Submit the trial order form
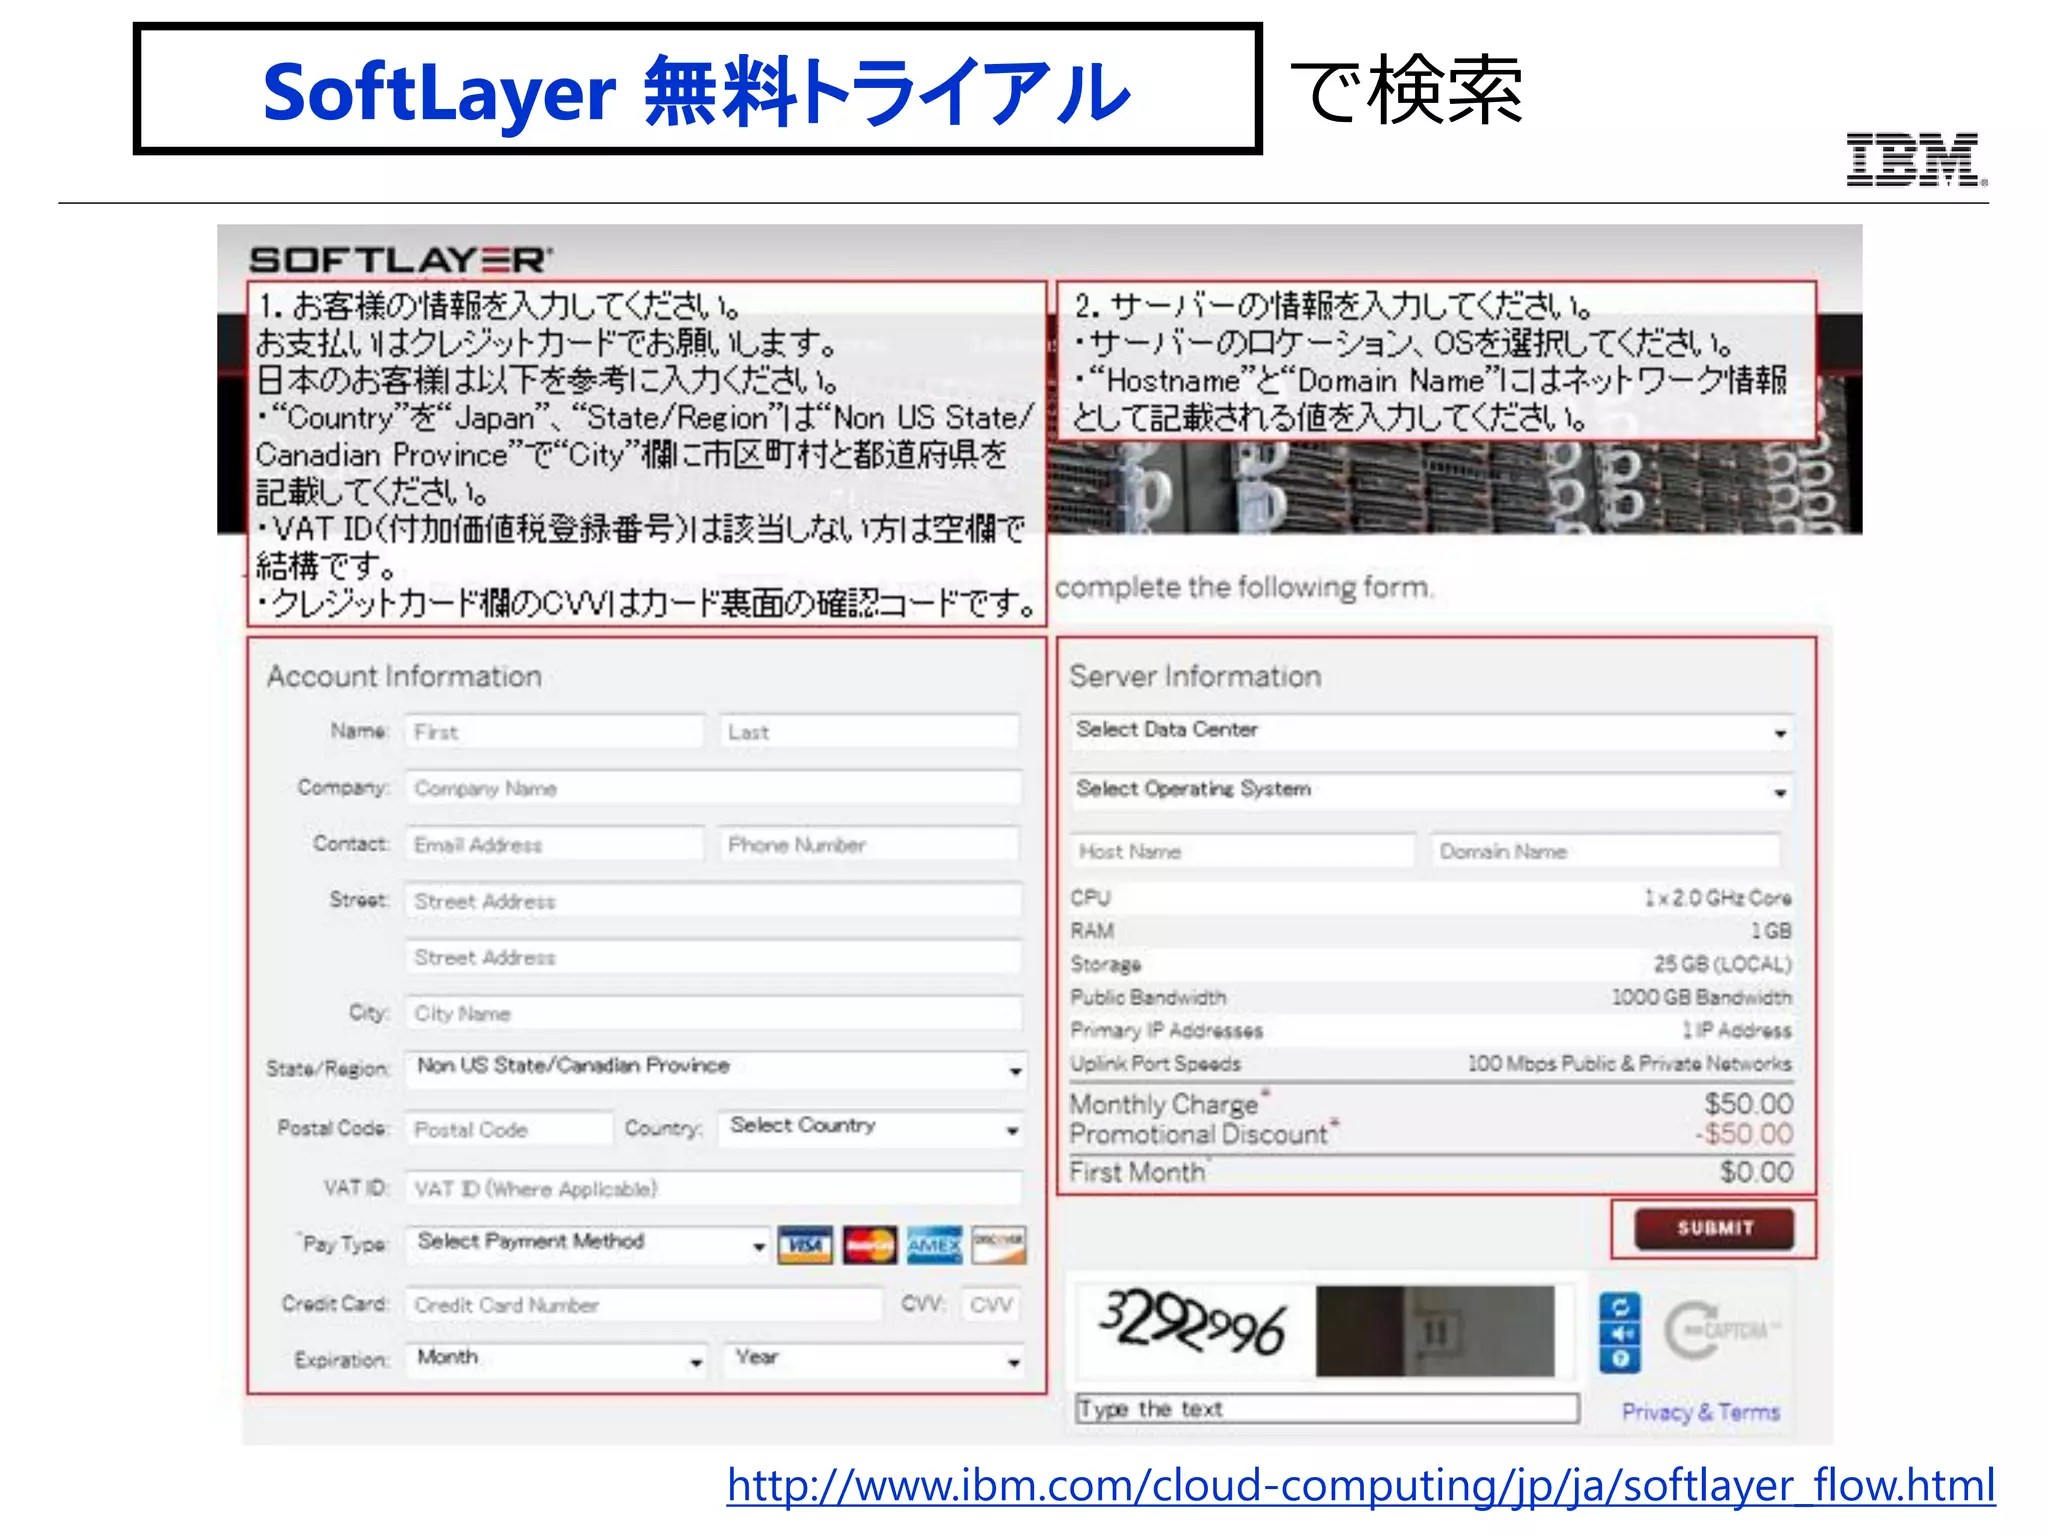 click(x=1714, y=1229)
